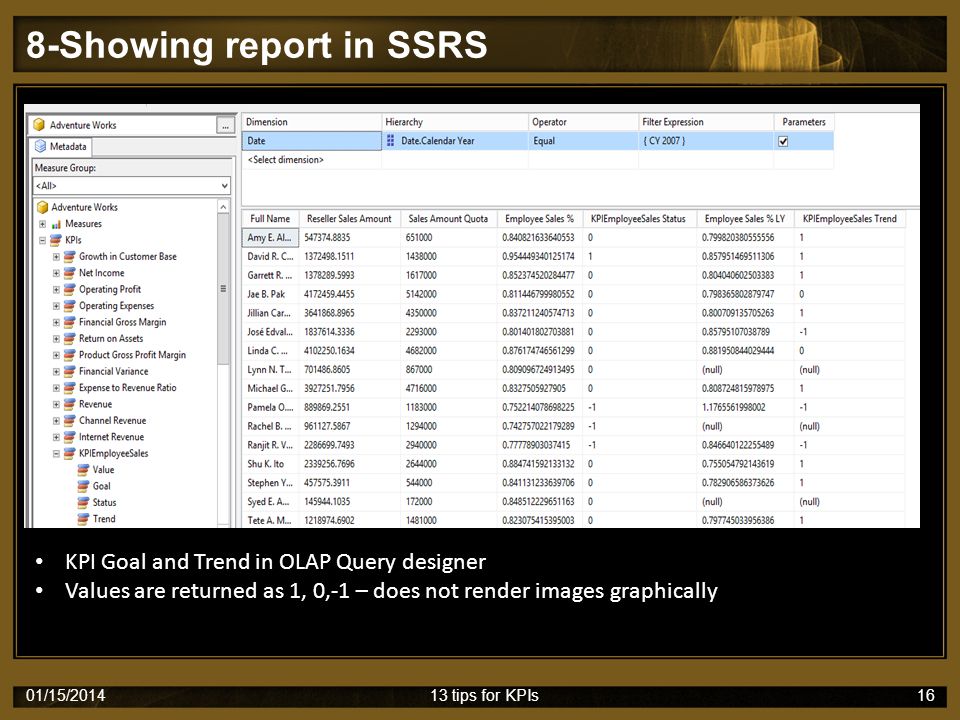Click the KPIEmployeeSales Status column header

pyautogui.click(x=638, y=219)
